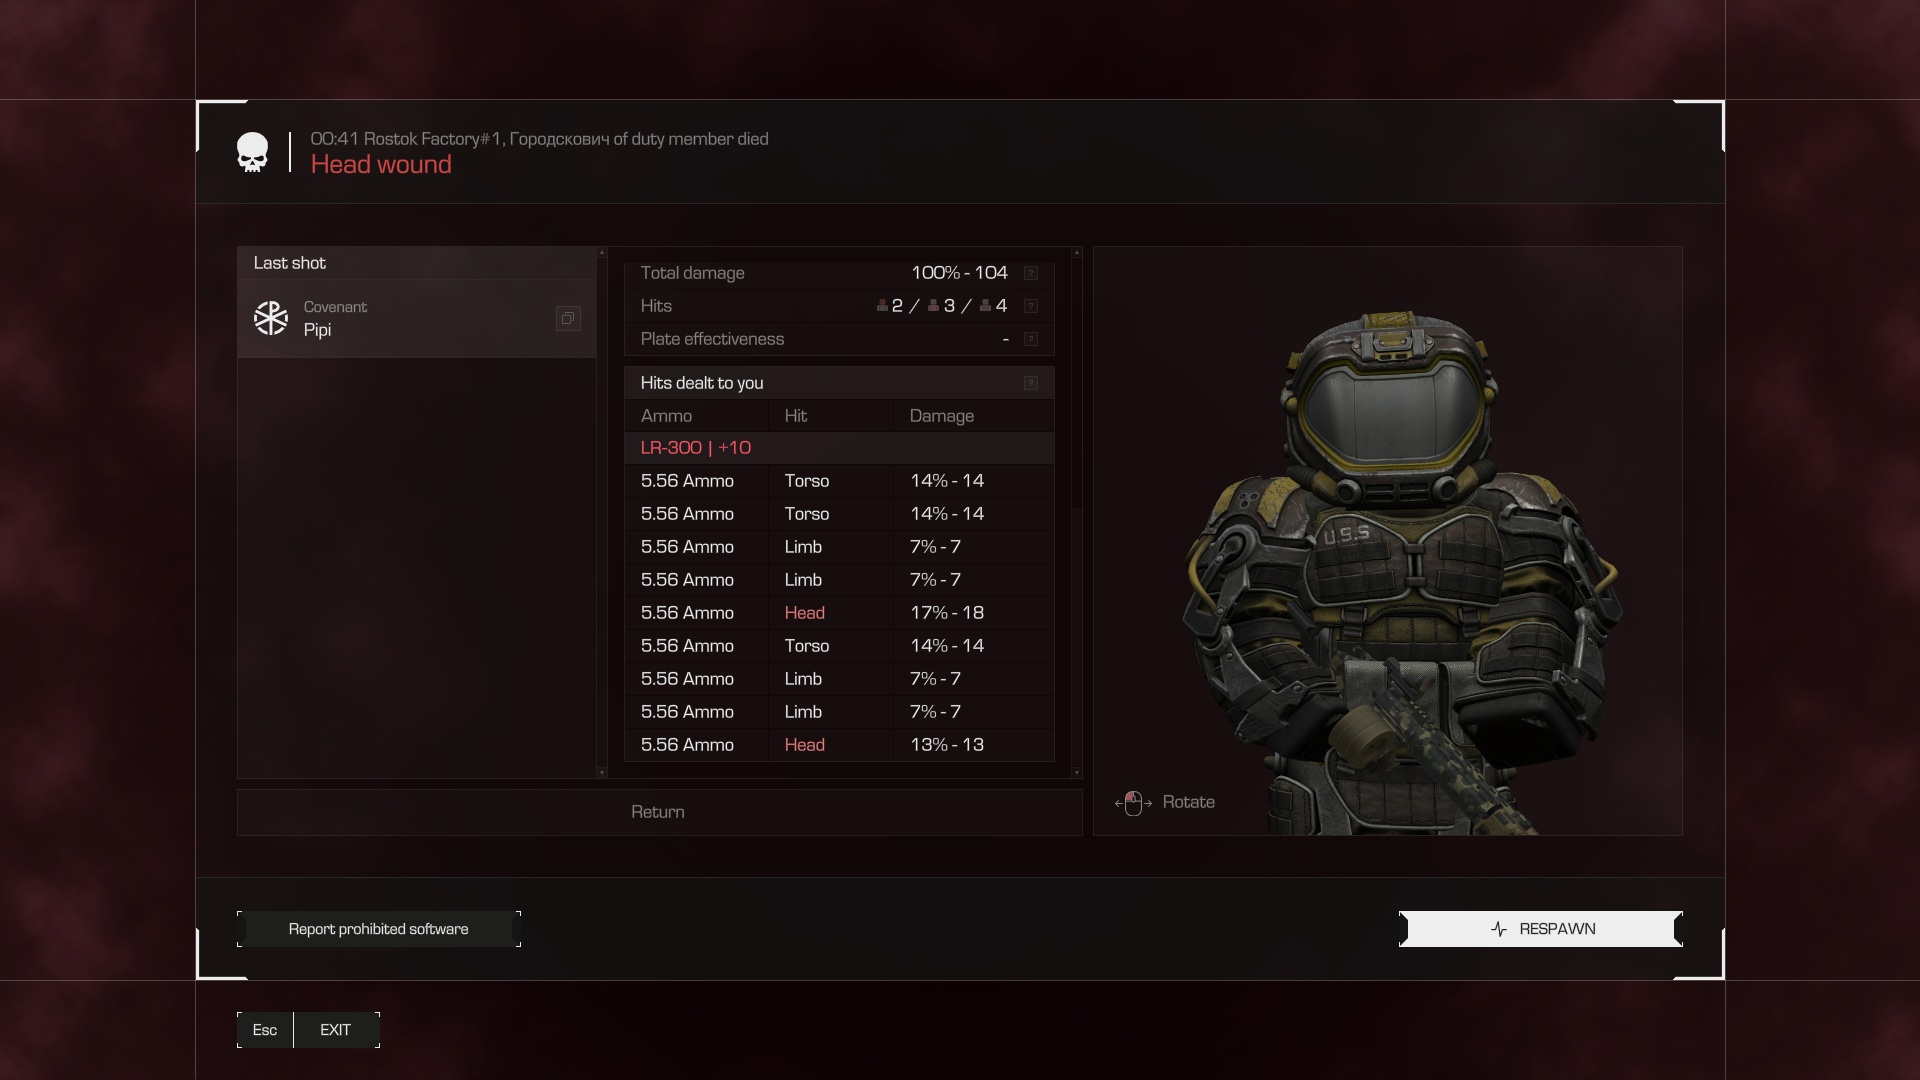Open help icon for Plate effectiveness
Image resolution: width=1920 pixels, height=1080 pixels.
click(x=1031, y=339)
